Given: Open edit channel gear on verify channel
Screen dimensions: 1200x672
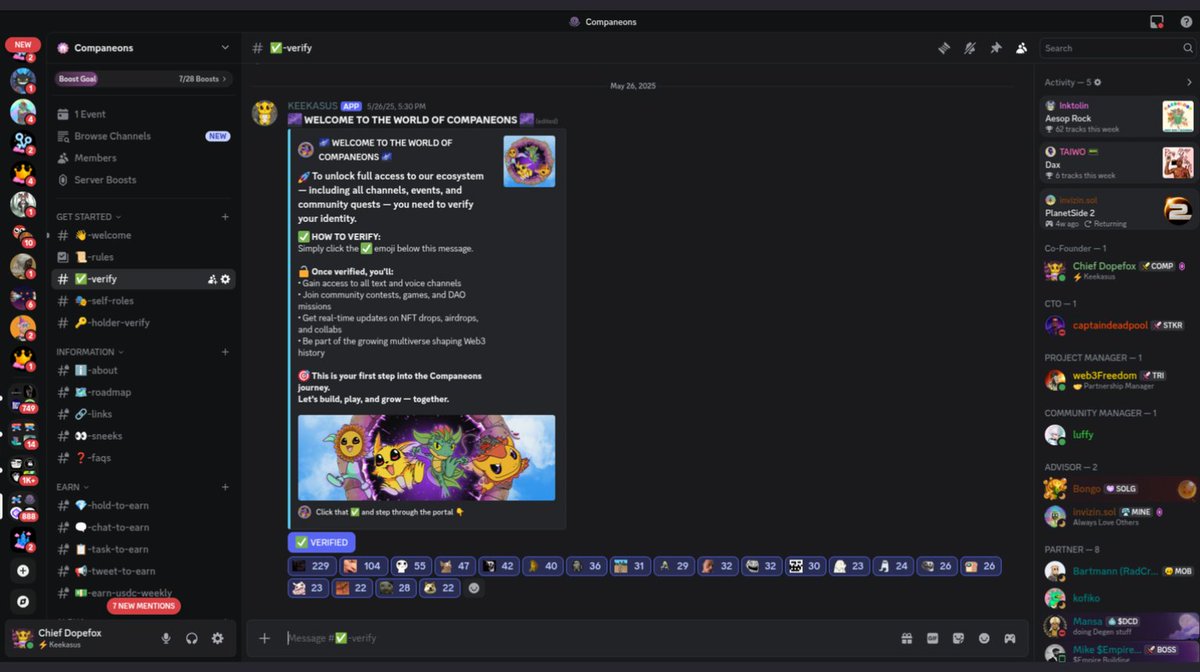Looking at the screenshot, I should click(226, 279).
